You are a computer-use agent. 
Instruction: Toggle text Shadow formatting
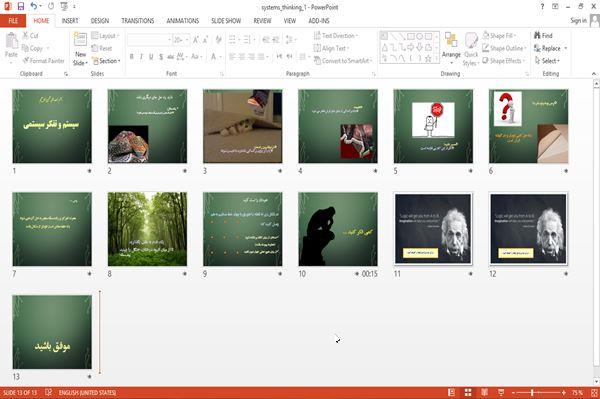coord(161,57)
